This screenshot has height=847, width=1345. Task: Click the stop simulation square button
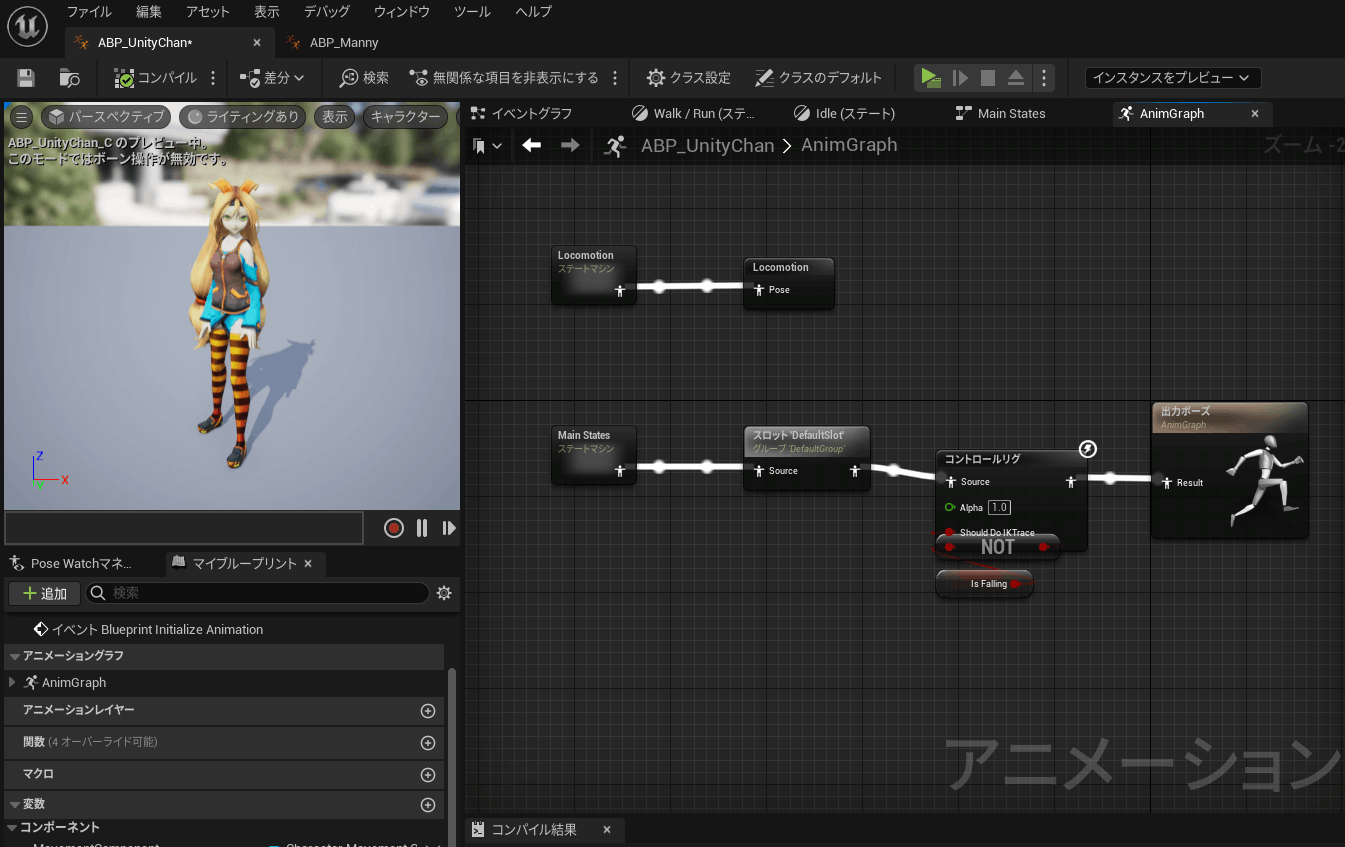pos(988,78)
